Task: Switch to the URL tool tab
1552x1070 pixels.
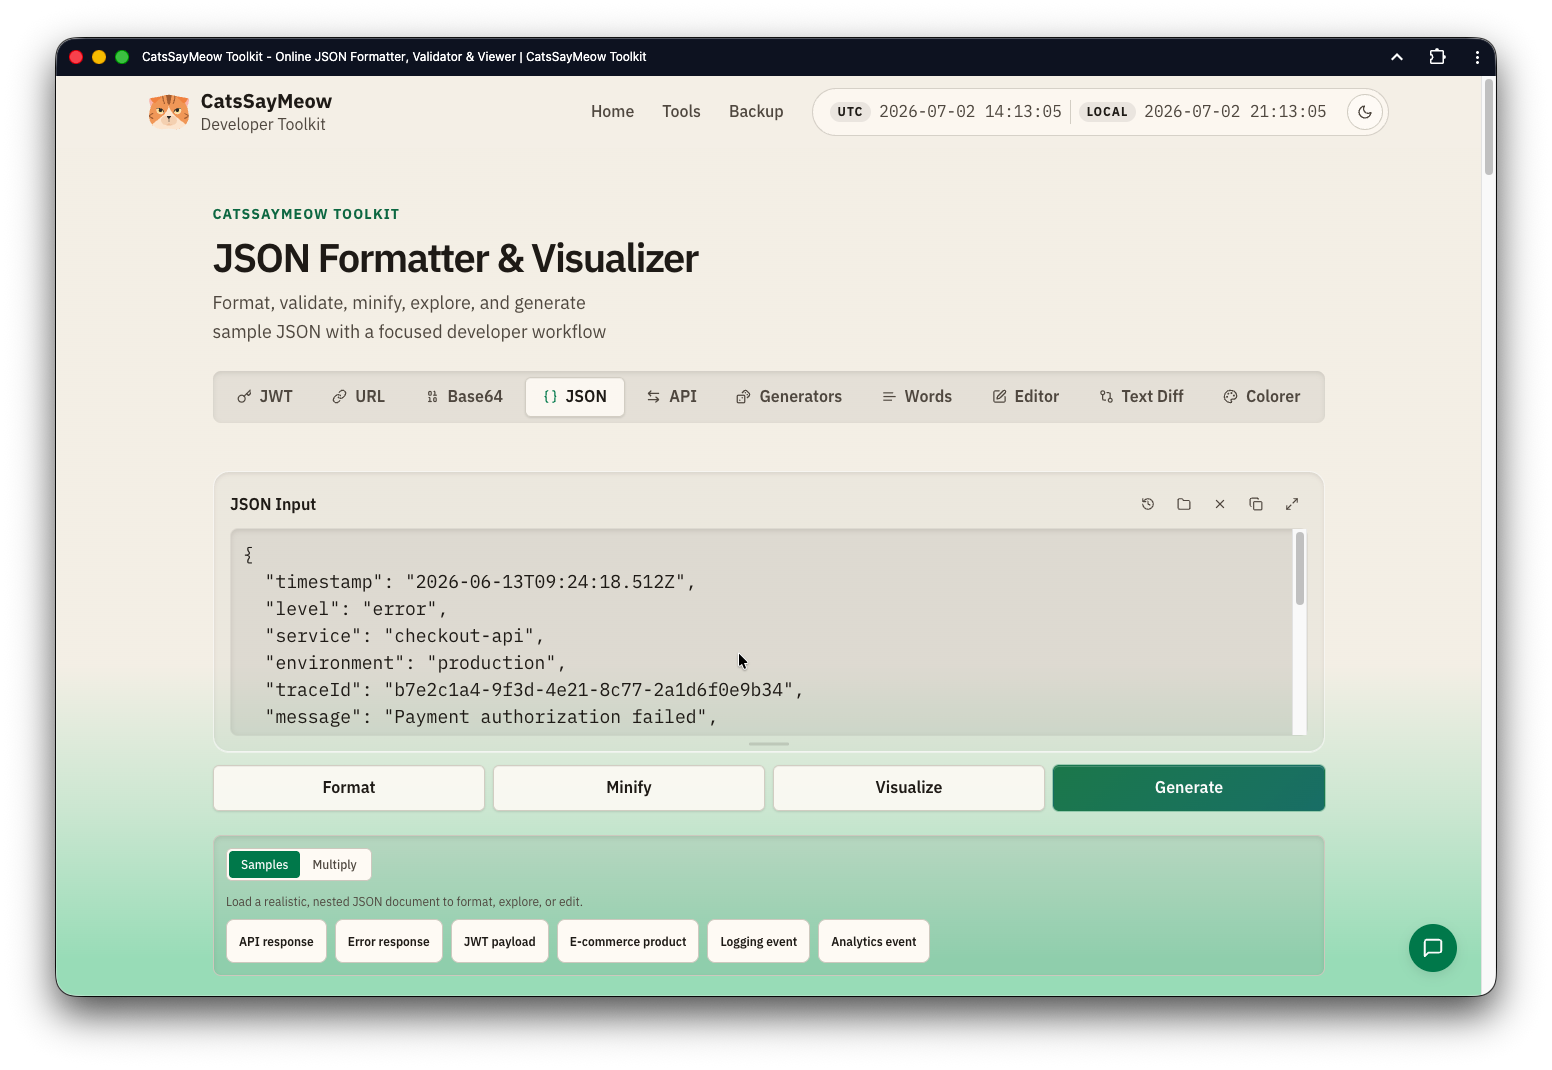Action: 358,397
